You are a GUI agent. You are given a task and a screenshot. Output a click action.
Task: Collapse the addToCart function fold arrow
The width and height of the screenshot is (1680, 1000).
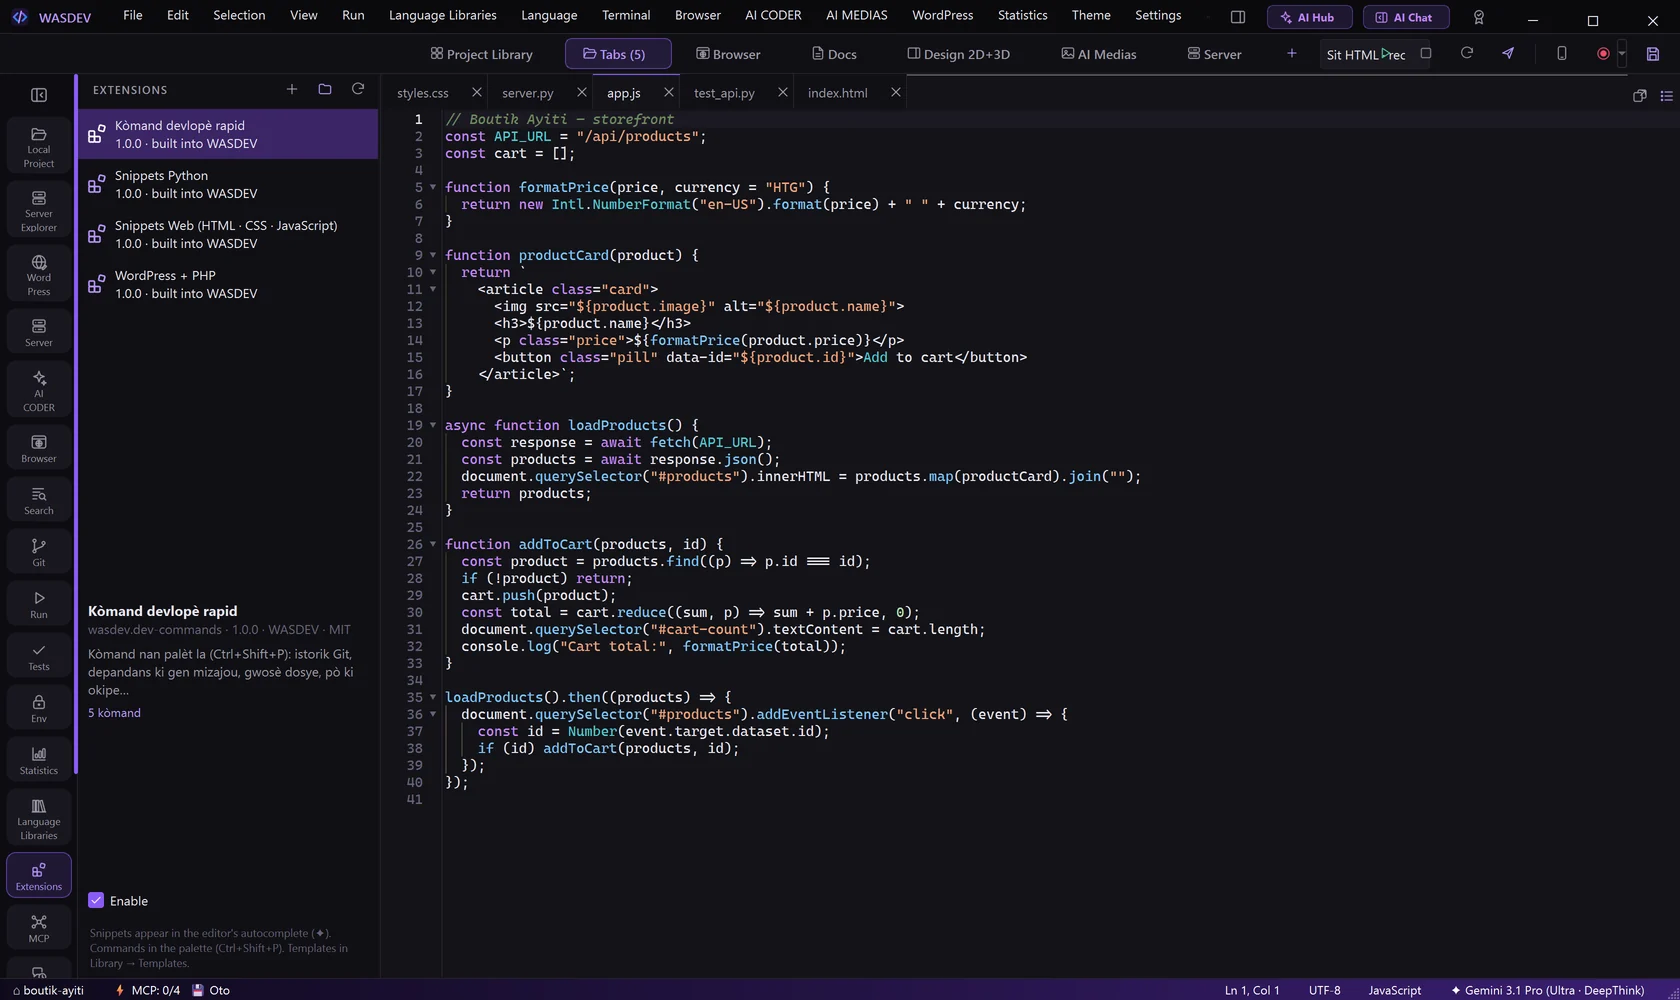[x=433, y=544]
